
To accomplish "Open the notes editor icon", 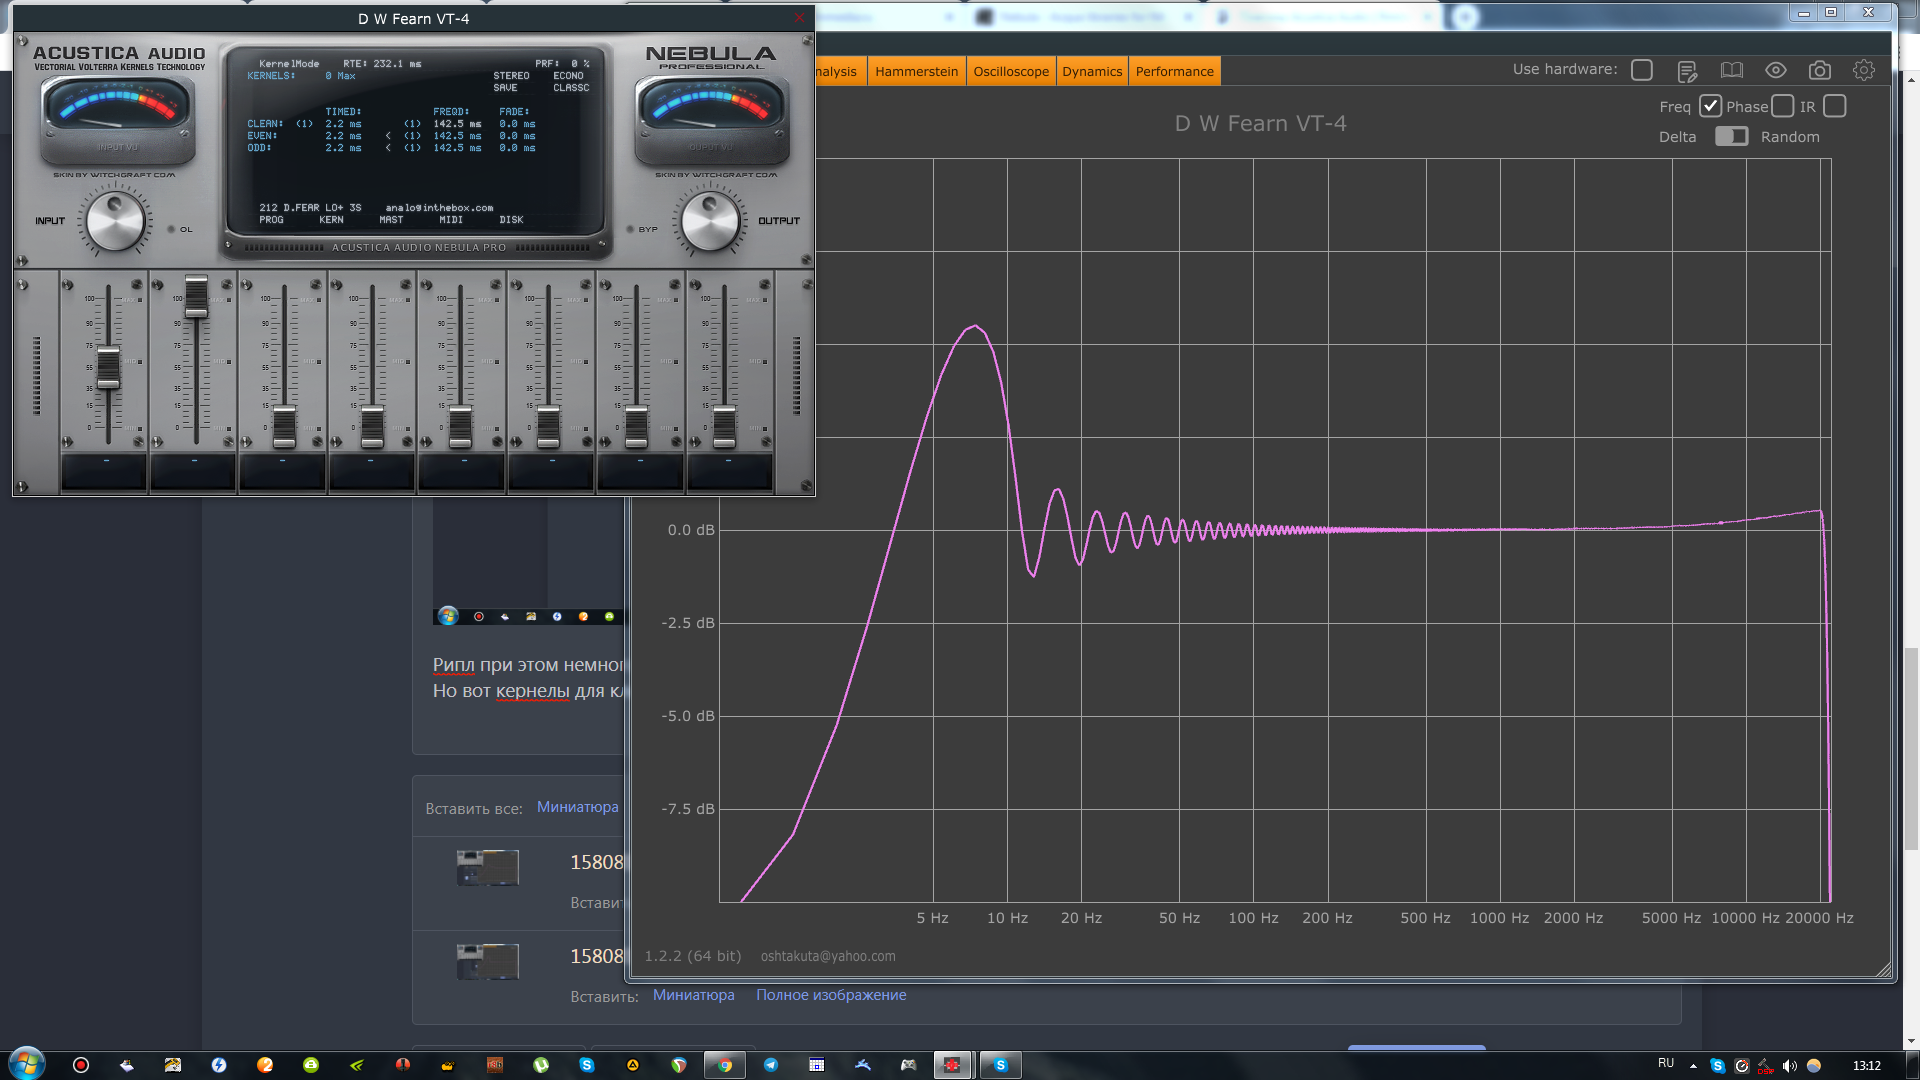I will click(1687, 71).
